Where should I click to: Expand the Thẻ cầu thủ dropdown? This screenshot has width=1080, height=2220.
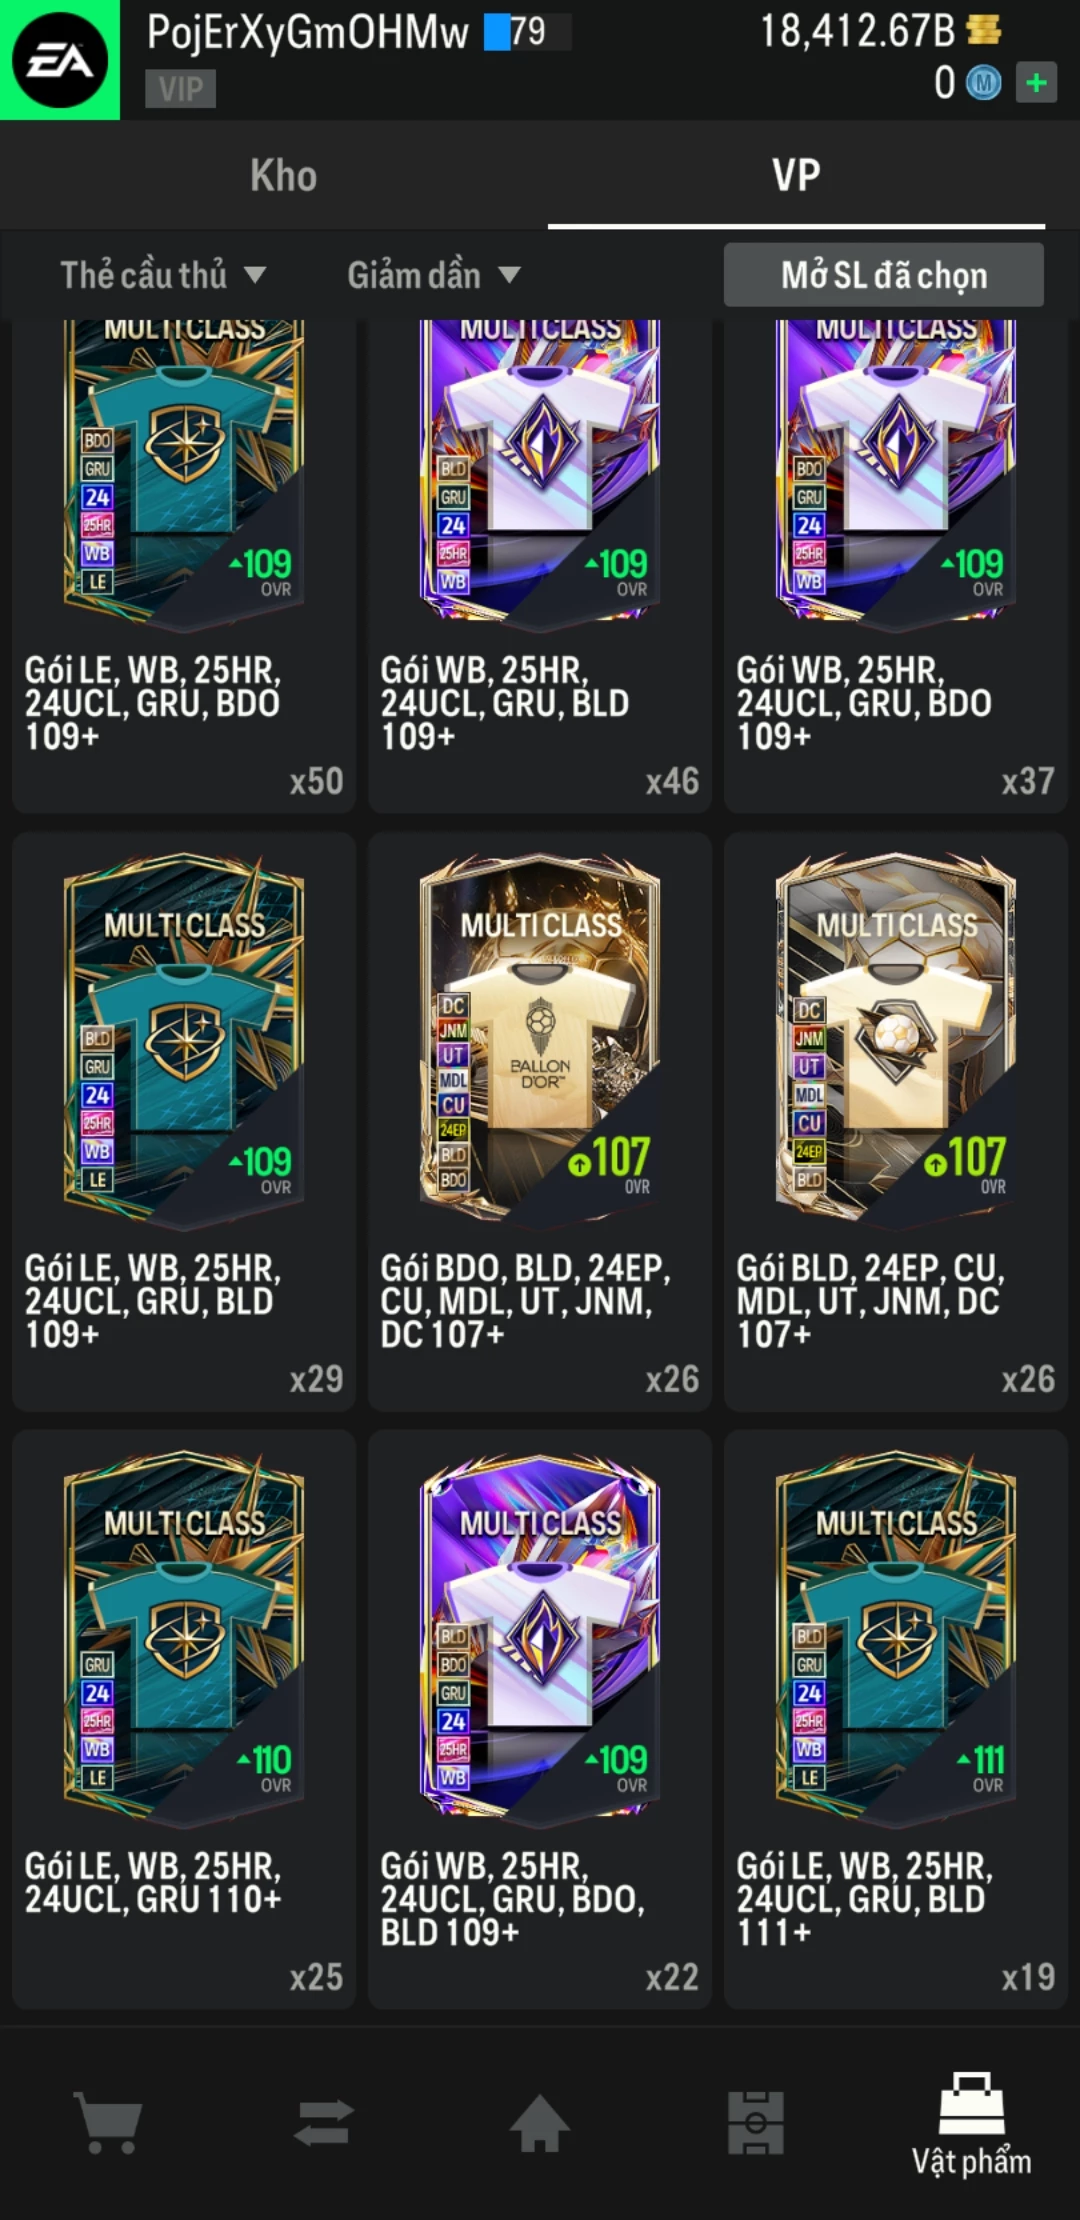[x=163, y=275]
